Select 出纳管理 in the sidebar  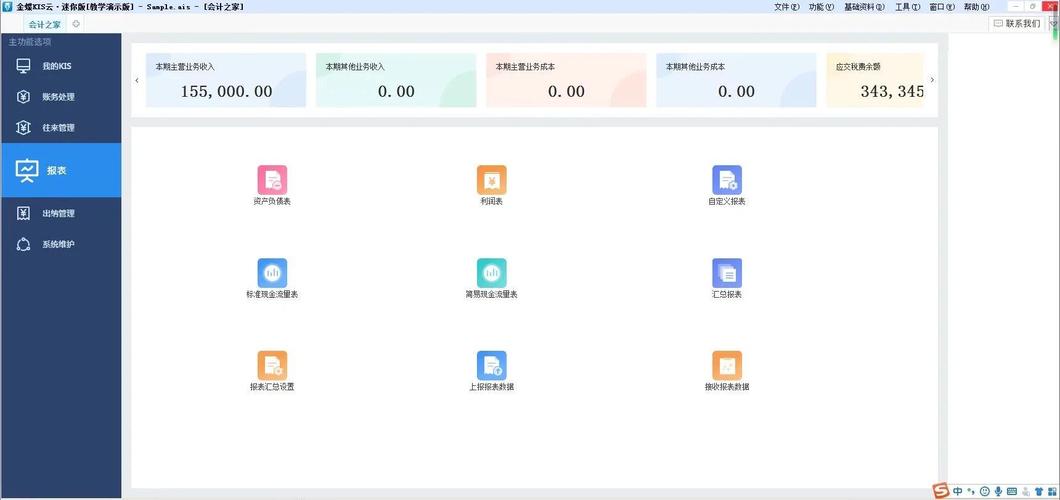58,213
